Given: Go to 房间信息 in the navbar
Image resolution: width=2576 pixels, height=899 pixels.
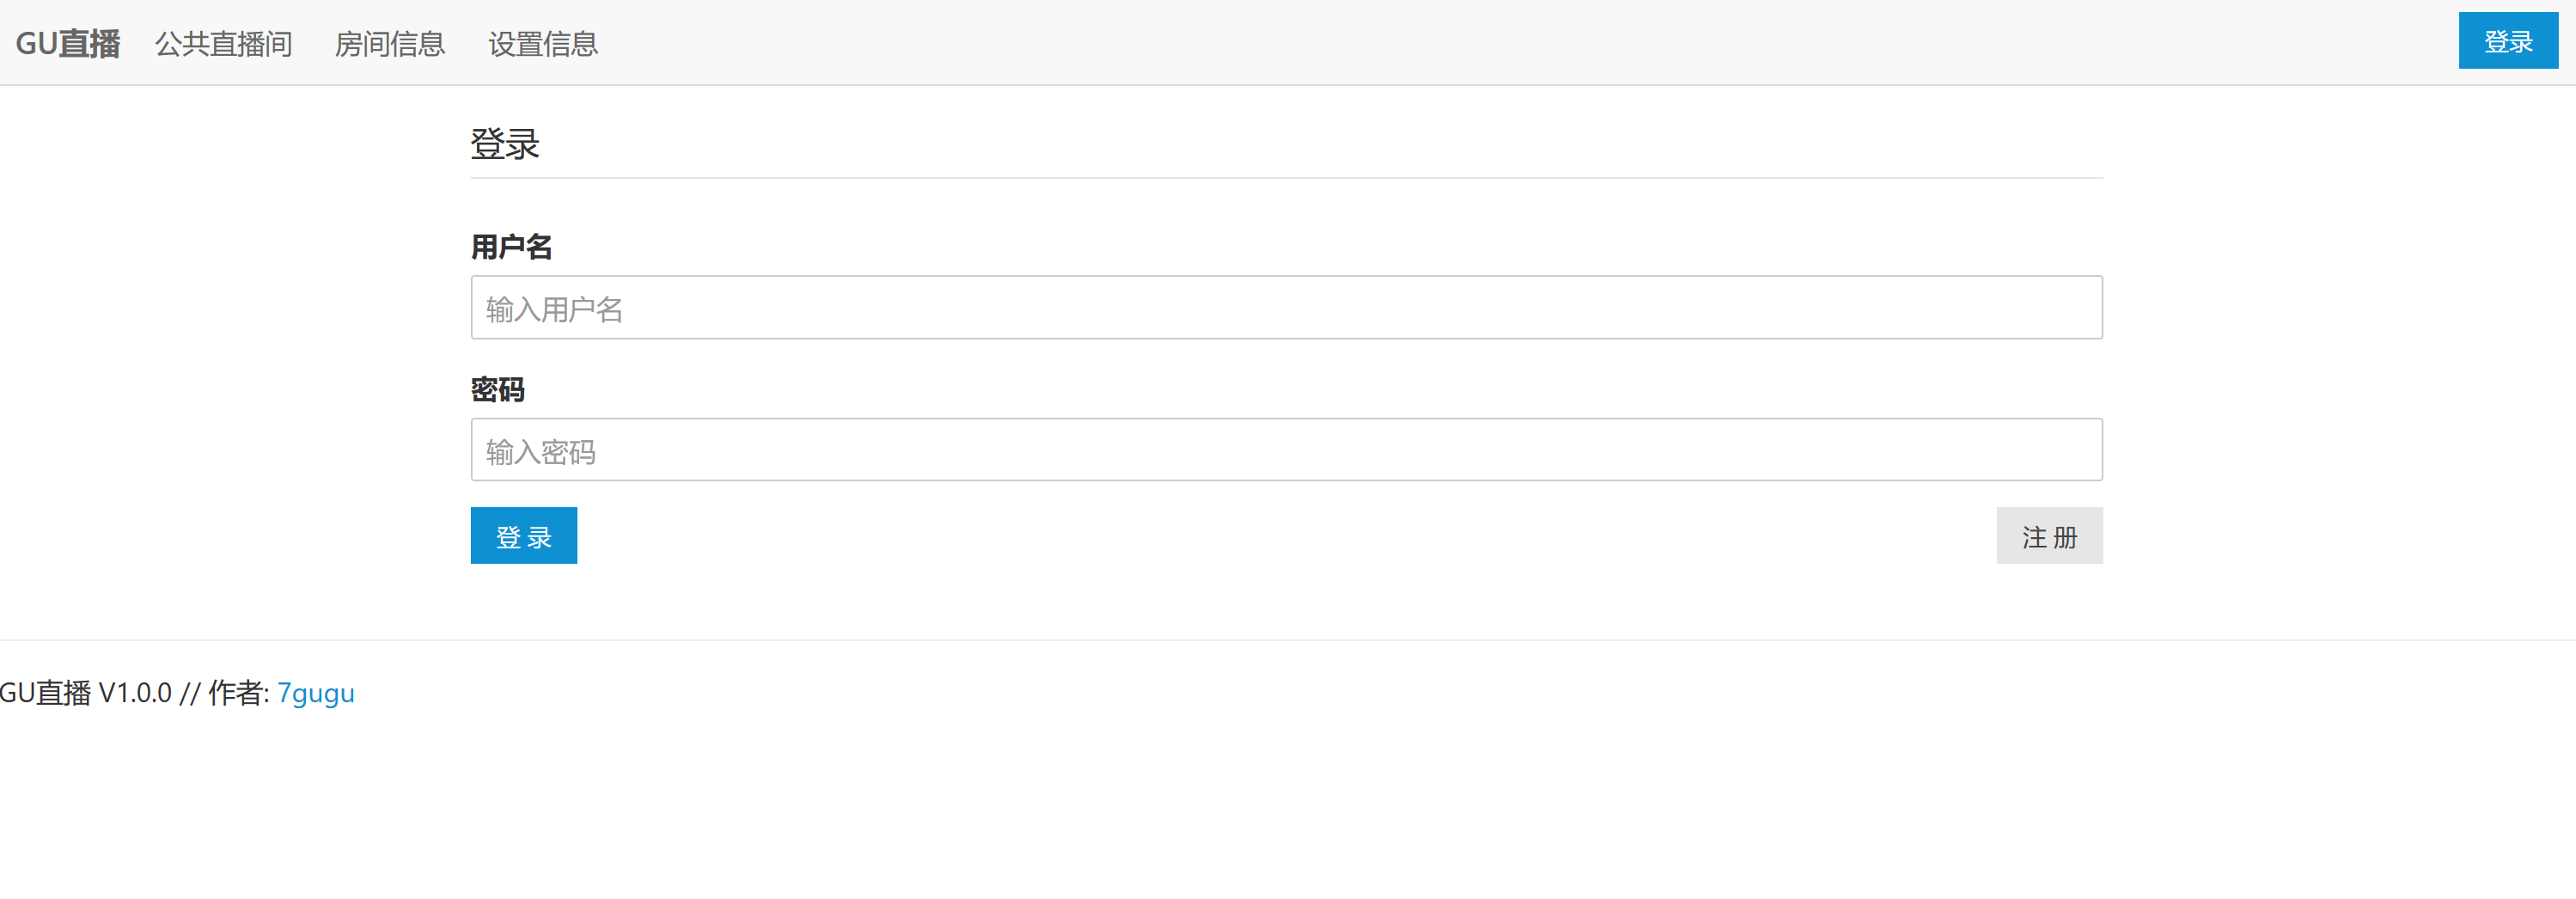Looking at the screenshot, I should tap(389, 44).
